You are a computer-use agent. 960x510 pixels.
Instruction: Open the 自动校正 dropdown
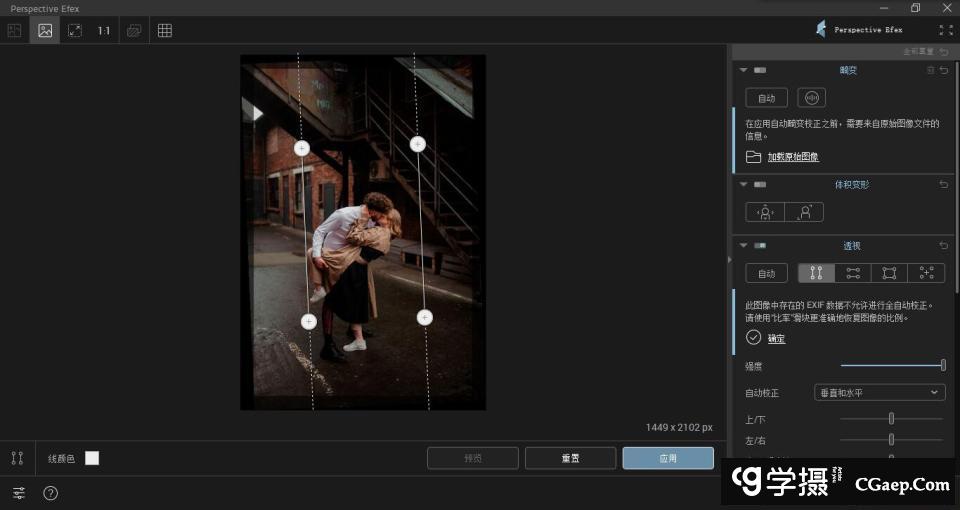pyautogui.click(x=879, y=393)
